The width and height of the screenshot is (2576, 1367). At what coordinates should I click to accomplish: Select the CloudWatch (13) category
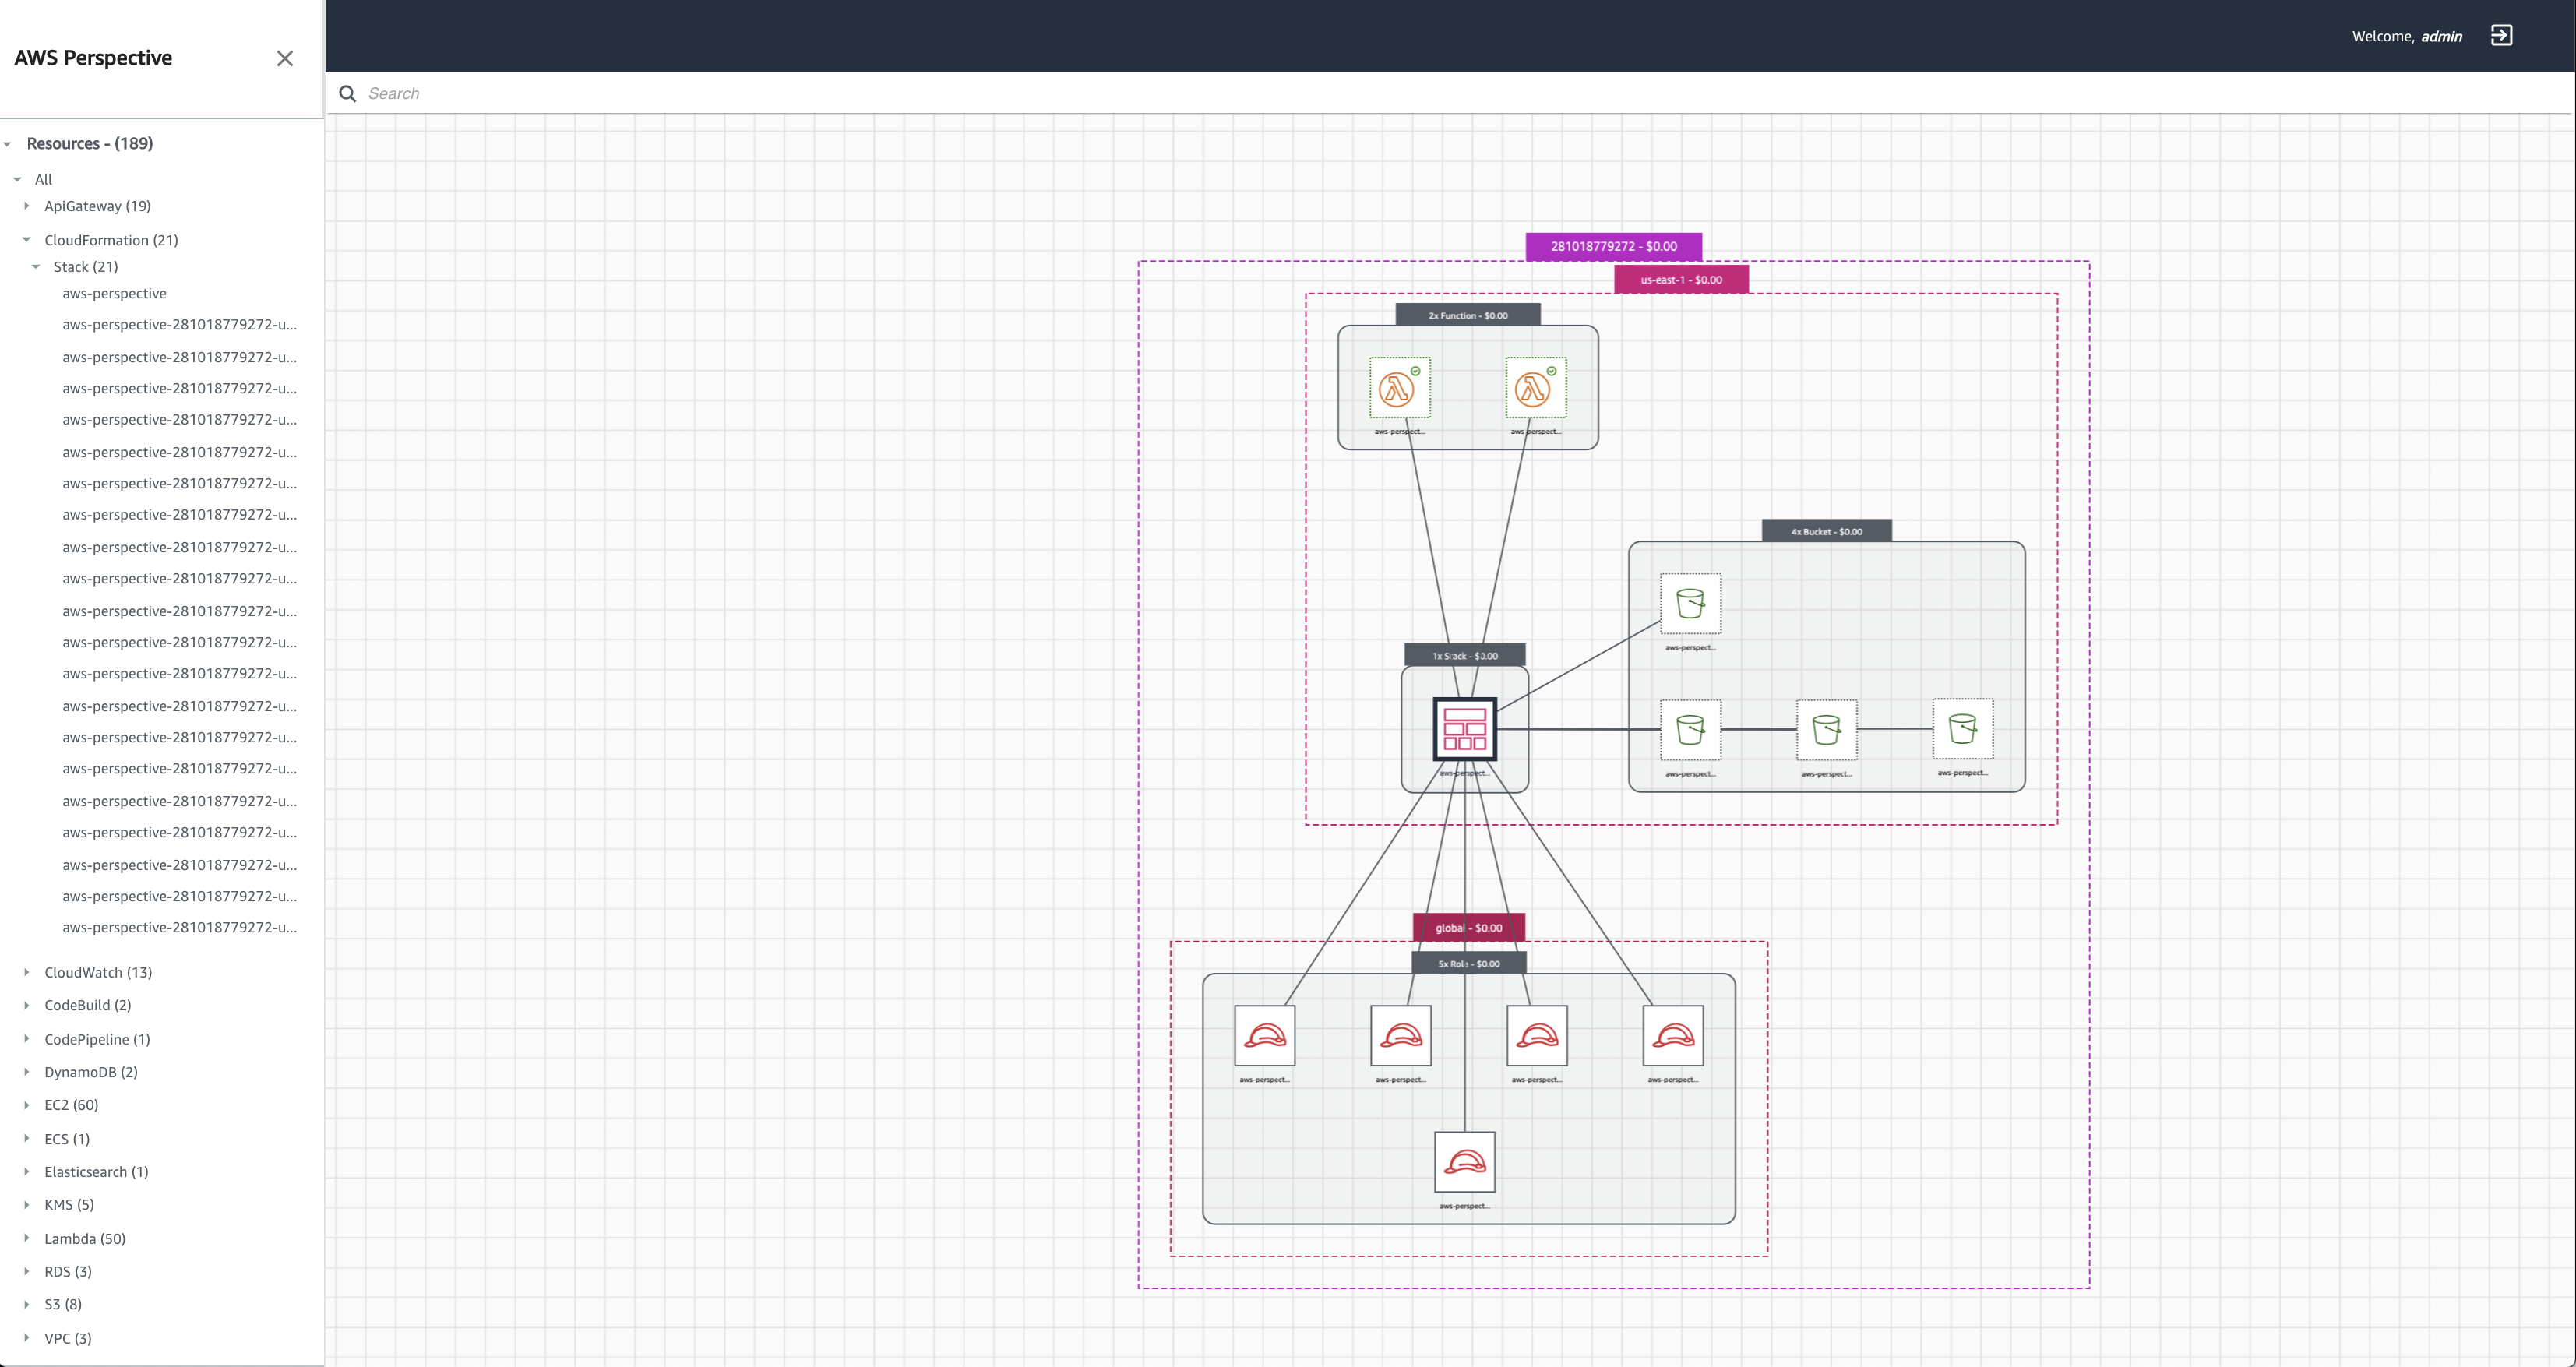(x=98, y=971)
